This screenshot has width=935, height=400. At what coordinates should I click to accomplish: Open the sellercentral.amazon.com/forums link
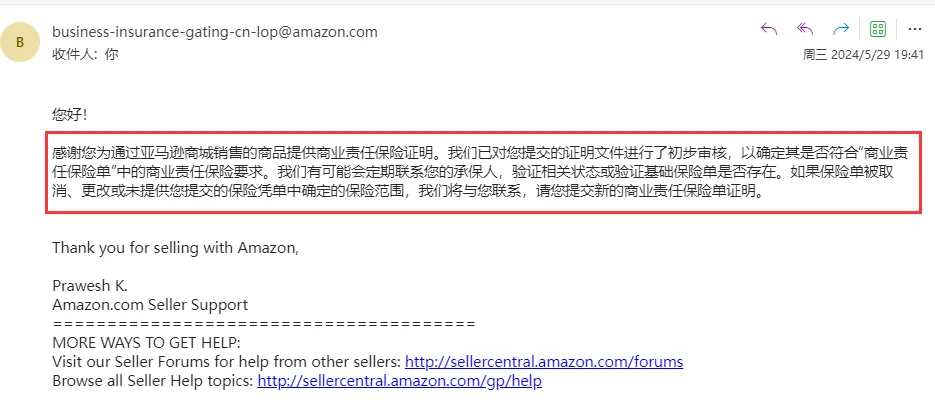(x=544, y=361)
